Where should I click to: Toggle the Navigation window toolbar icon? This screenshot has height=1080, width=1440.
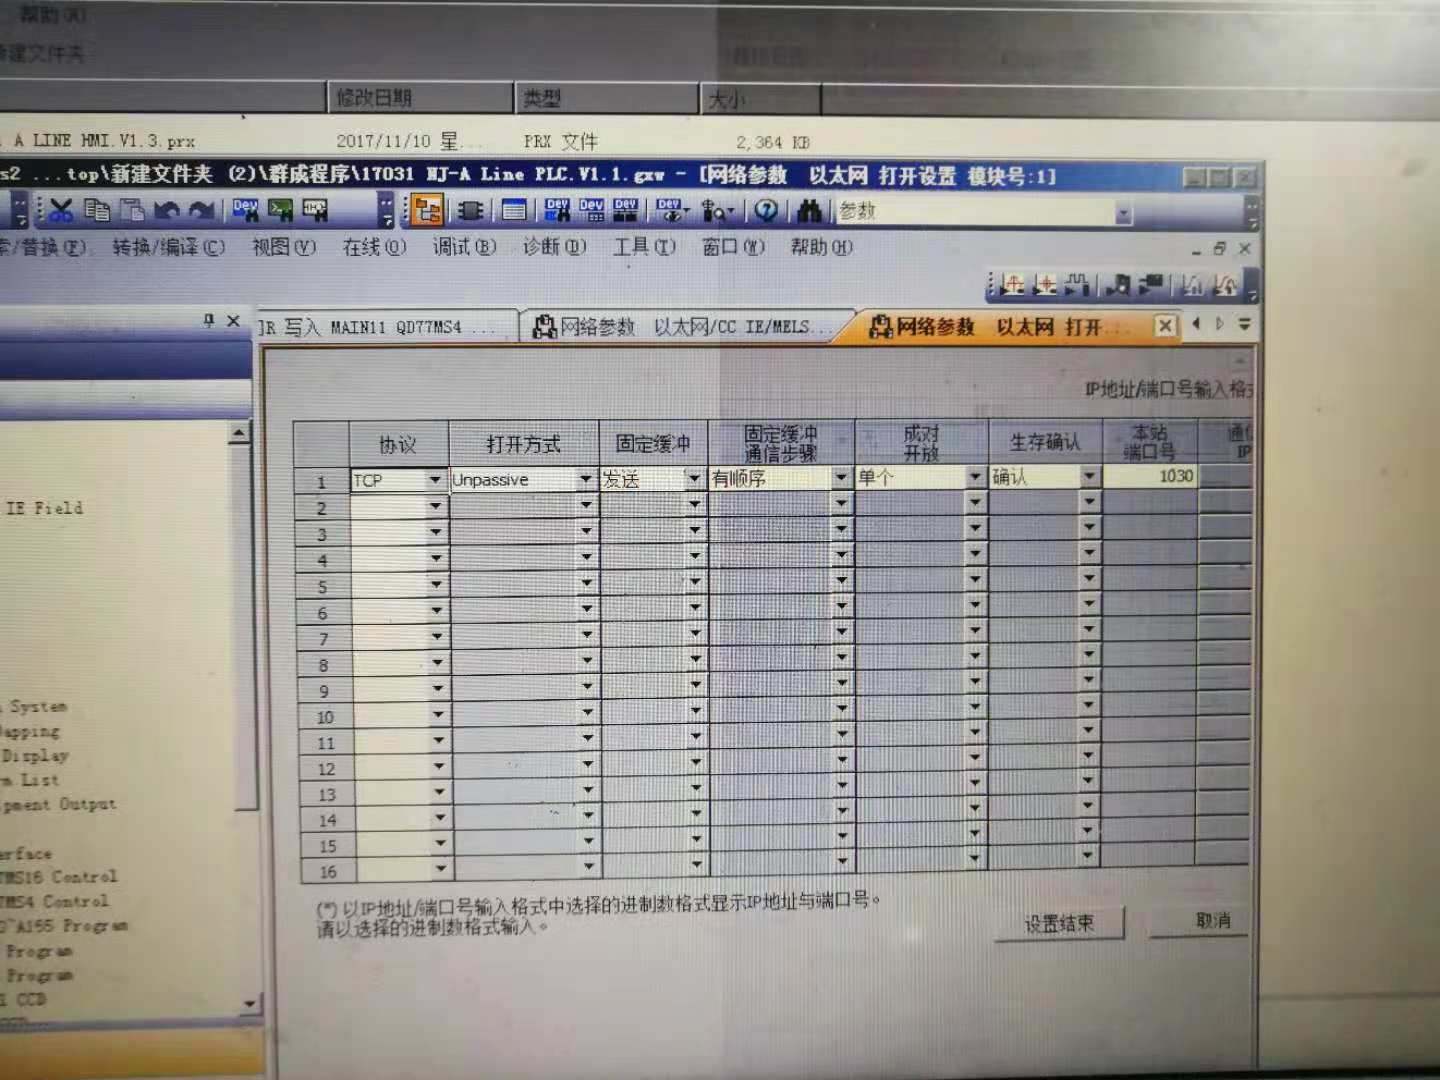click(x=428, y=210)
